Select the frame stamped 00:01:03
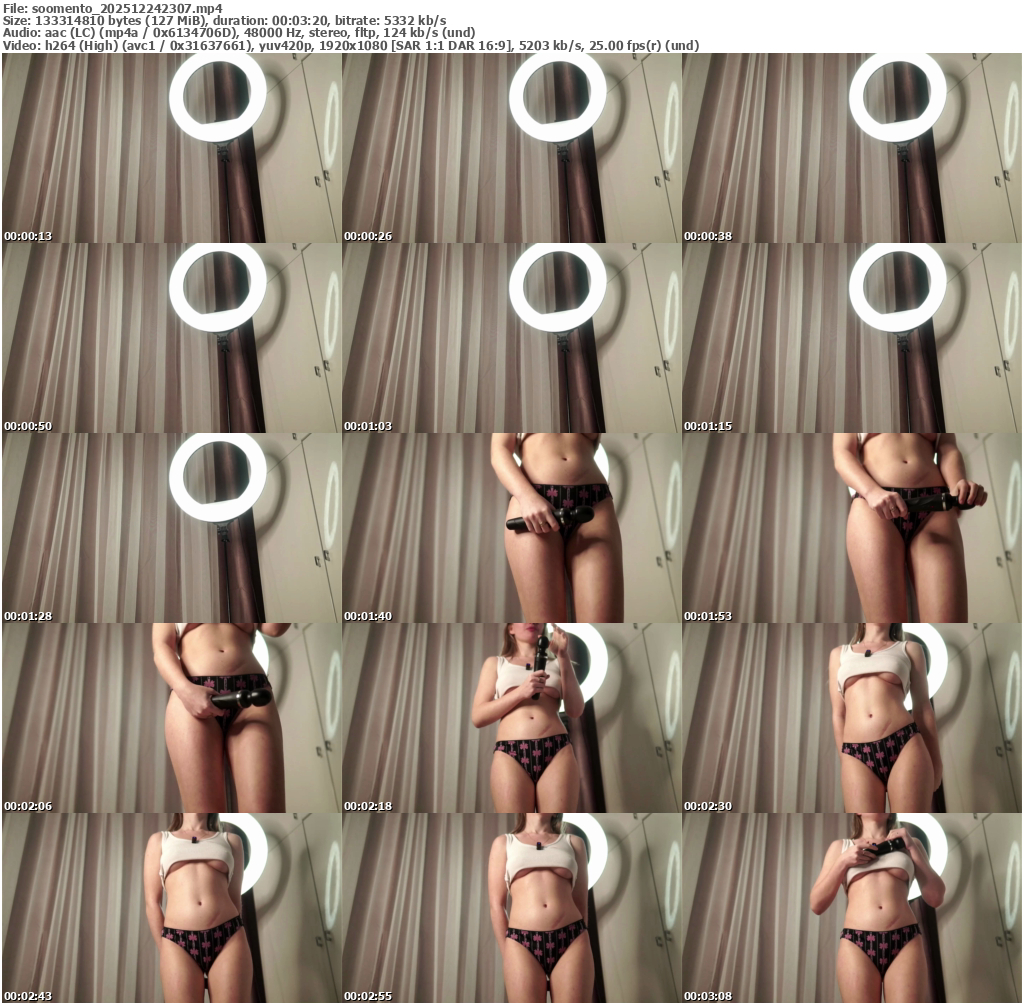 click(511, 338)
